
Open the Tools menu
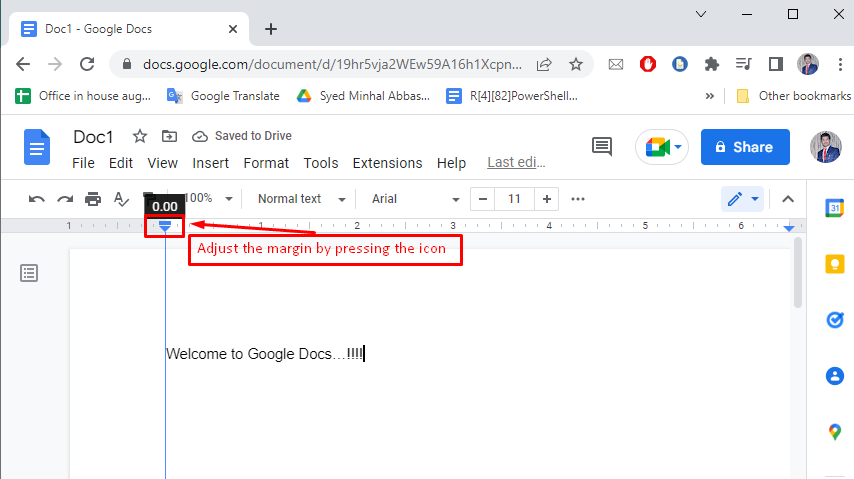coord(321,163)
